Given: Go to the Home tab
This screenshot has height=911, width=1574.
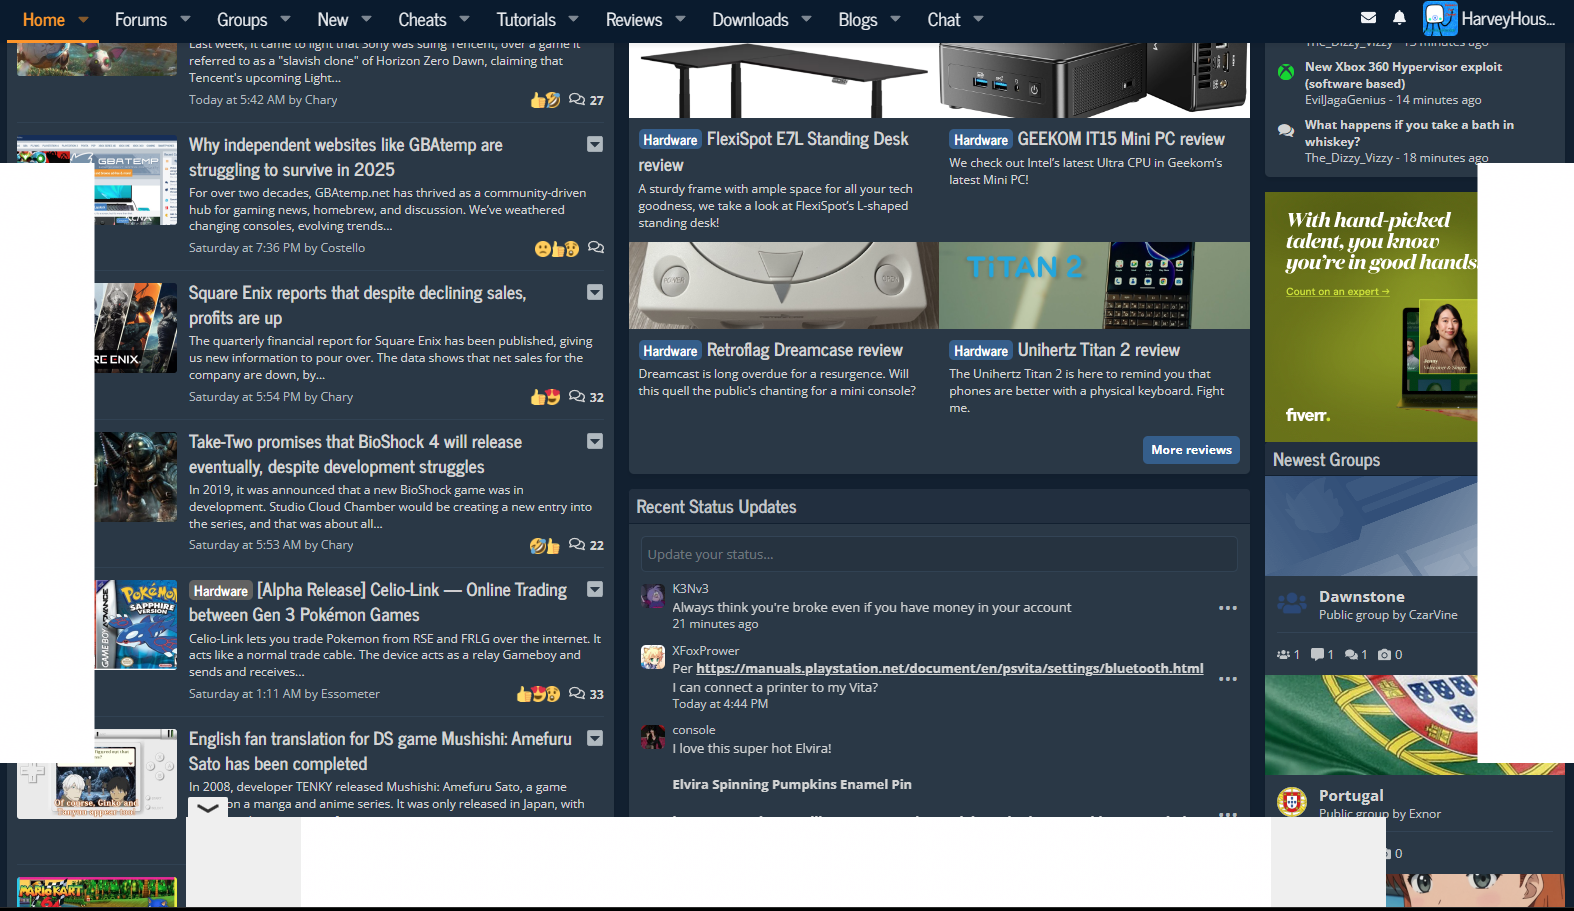Looking at the screenshot, I should 44,20.
